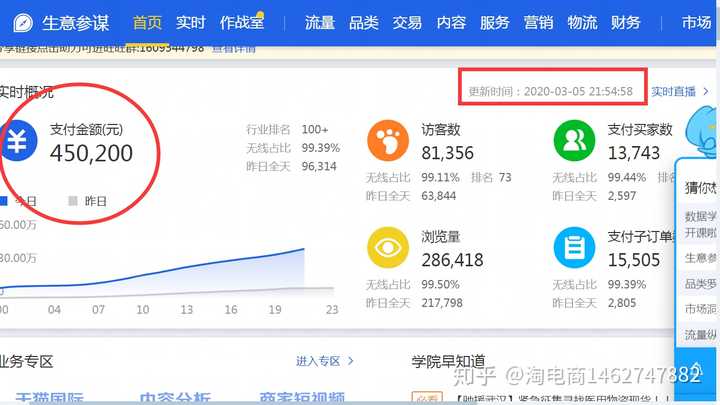
Task: Go to the 流量 menu
Action: click(x=320, y=22)
